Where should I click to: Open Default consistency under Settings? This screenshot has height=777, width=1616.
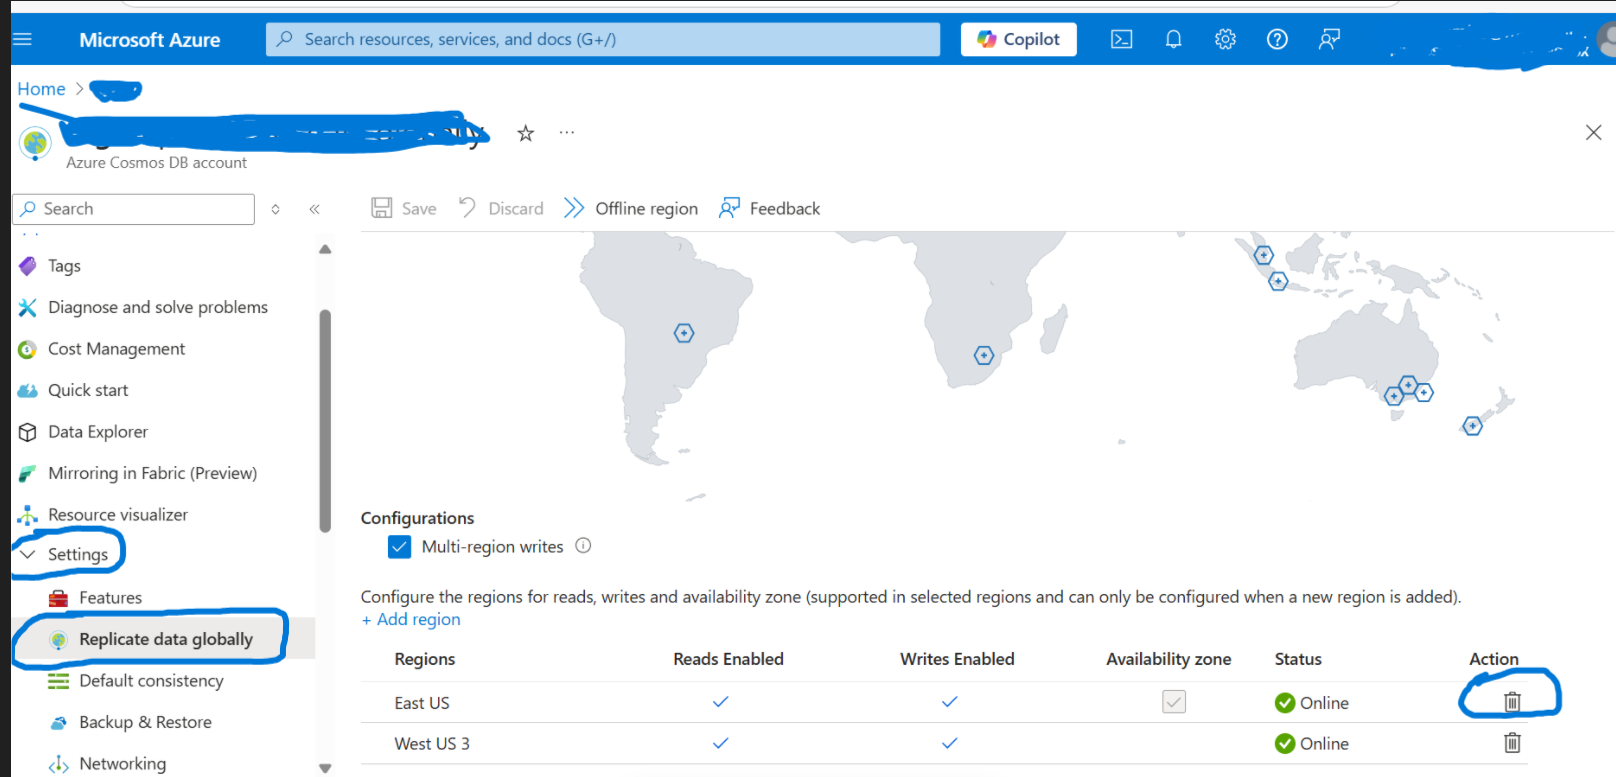[151, 681]
